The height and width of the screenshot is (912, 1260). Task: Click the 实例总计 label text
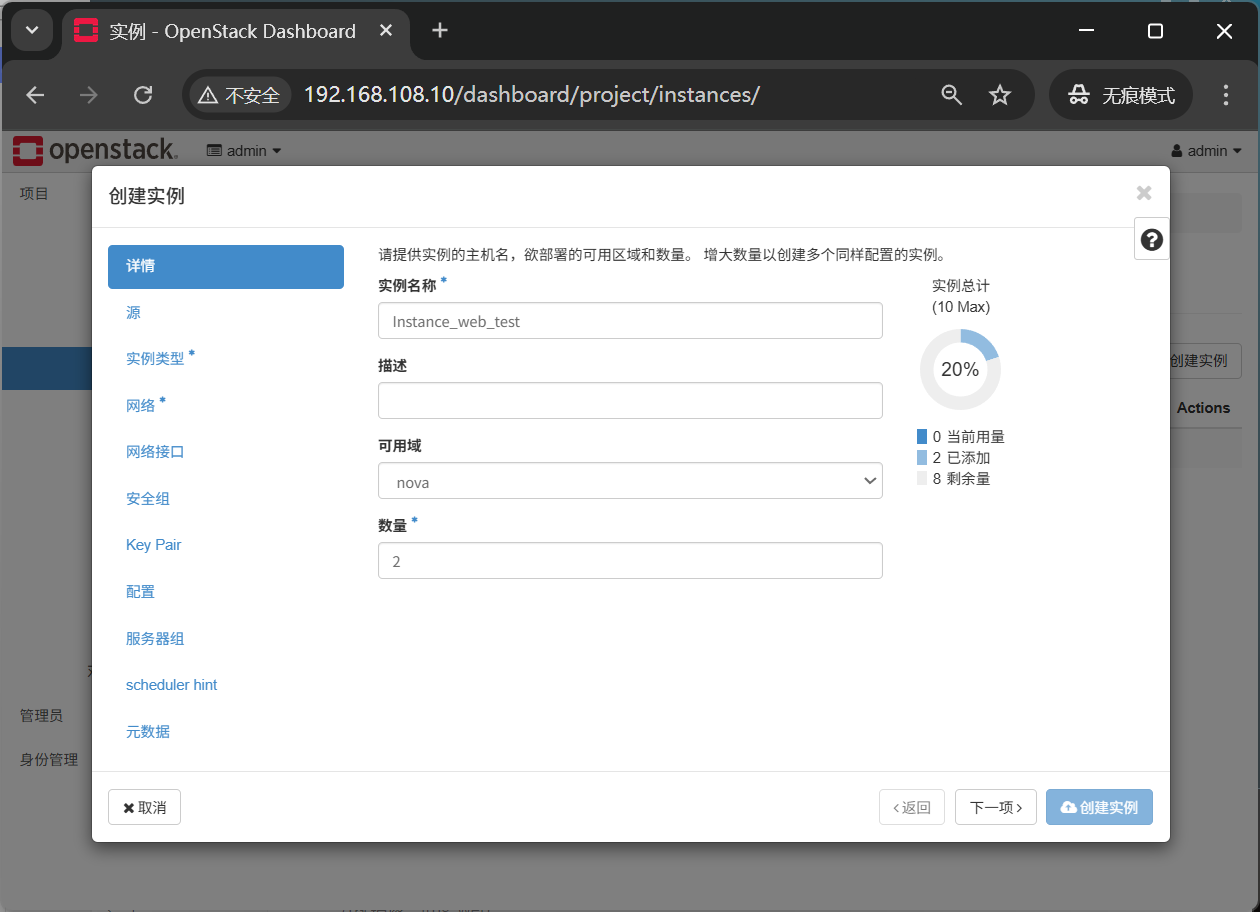click(x=961, y=286)
